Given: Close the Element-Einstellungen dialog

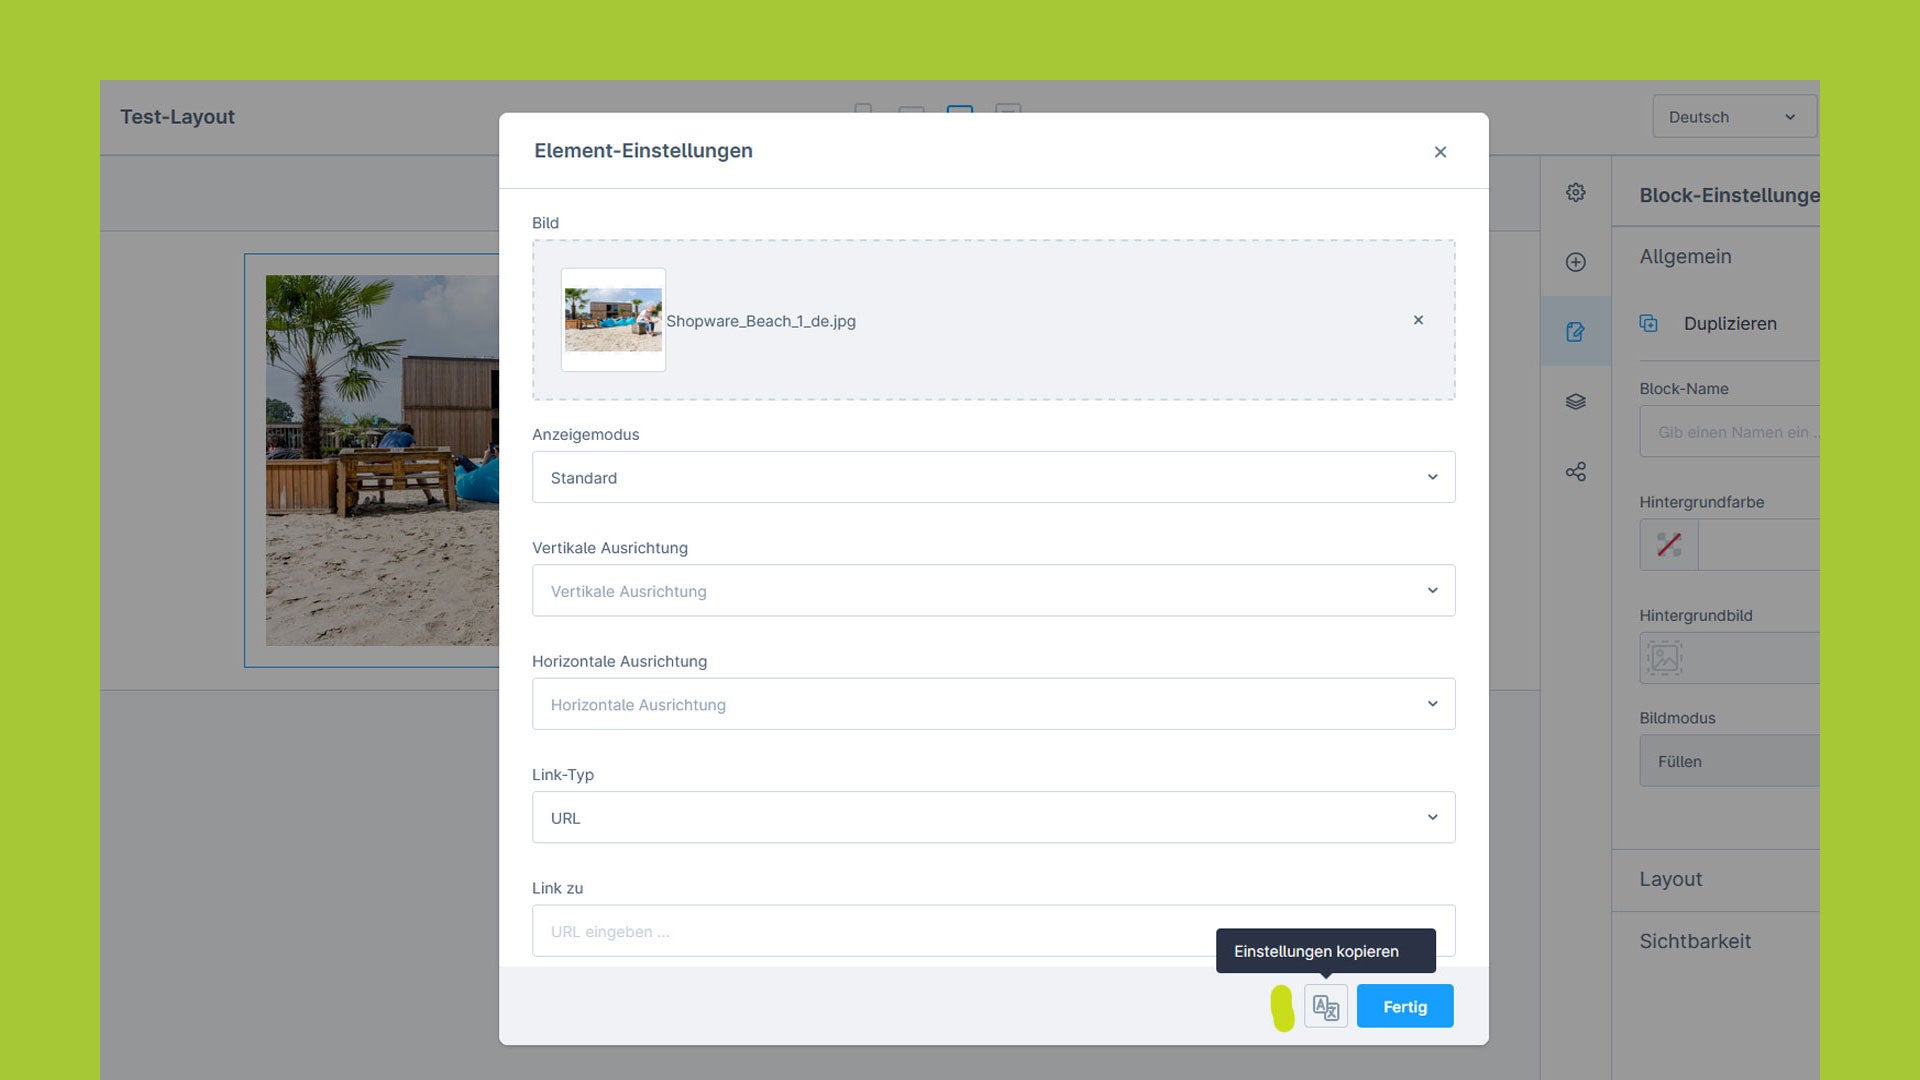Looking at the screenshot, I should pyautogui.click(x=1440, y=152).
